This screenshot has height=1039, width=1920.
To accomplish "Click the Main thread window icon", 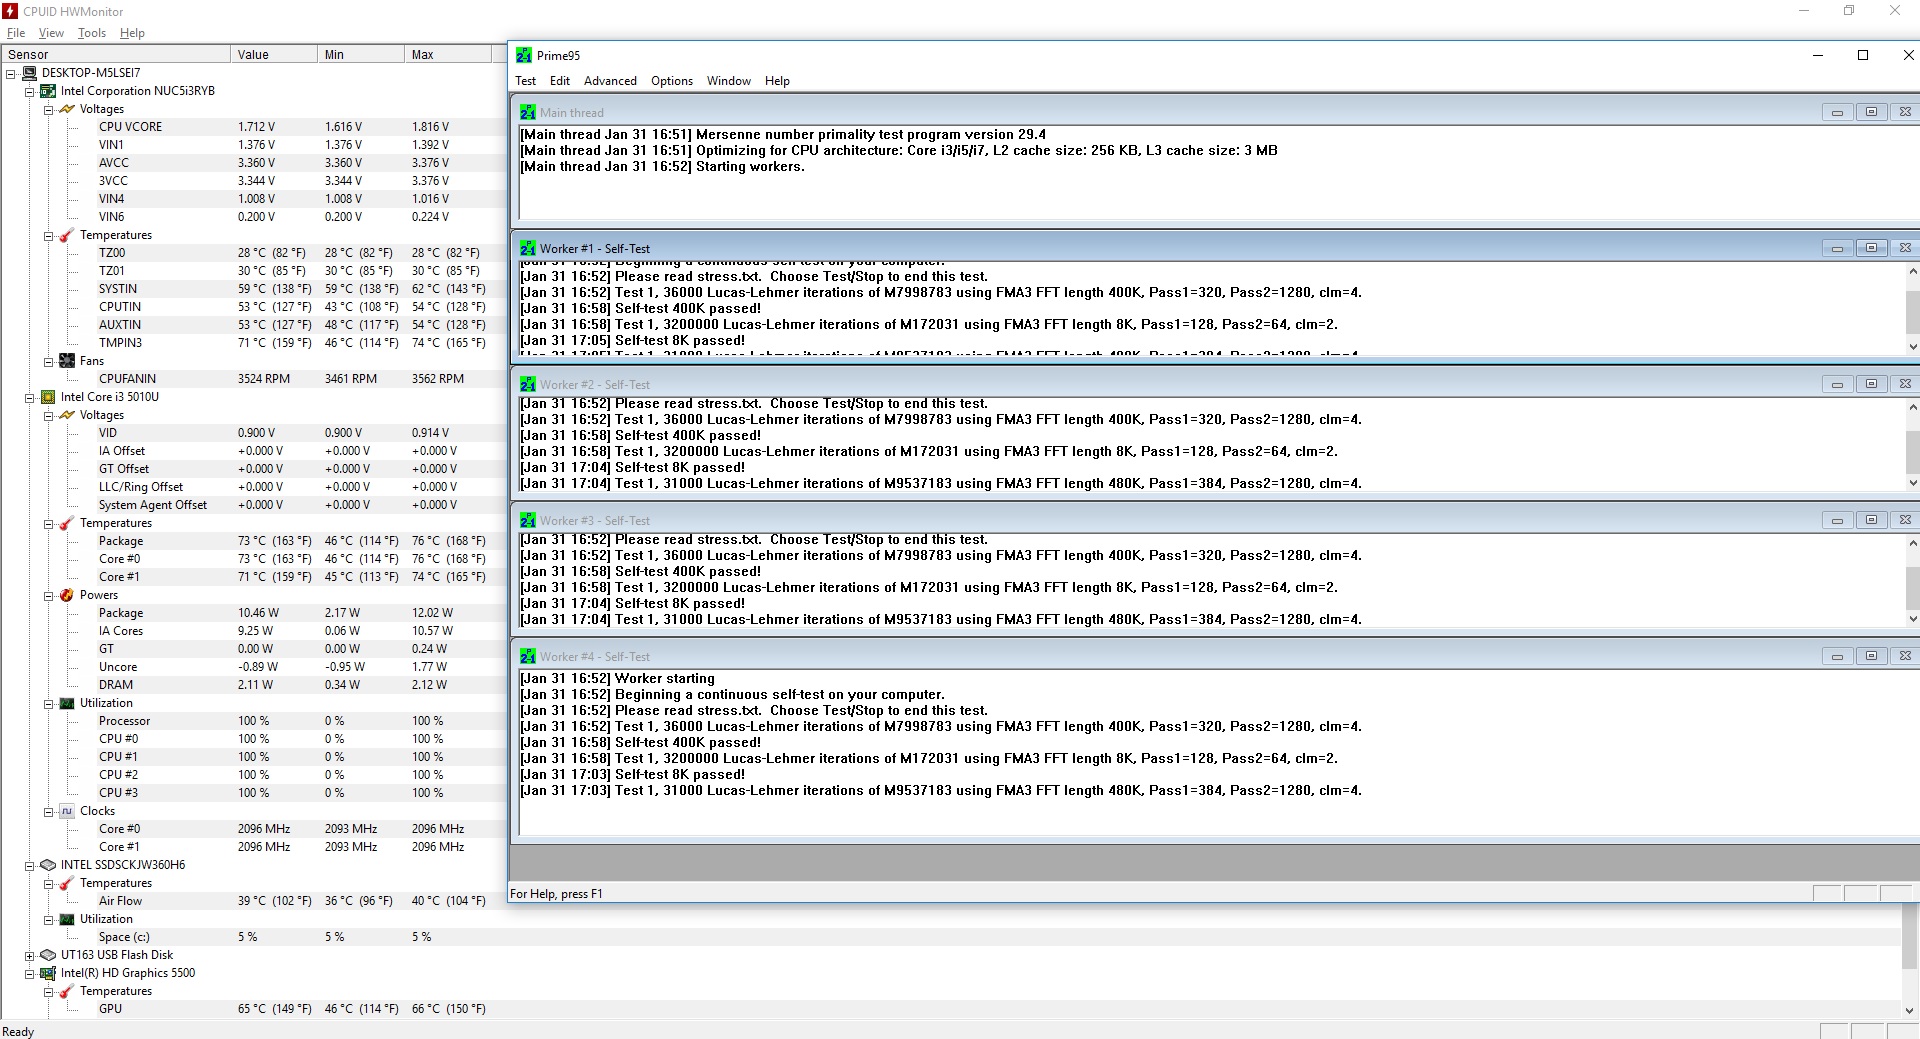I will 527,112.
